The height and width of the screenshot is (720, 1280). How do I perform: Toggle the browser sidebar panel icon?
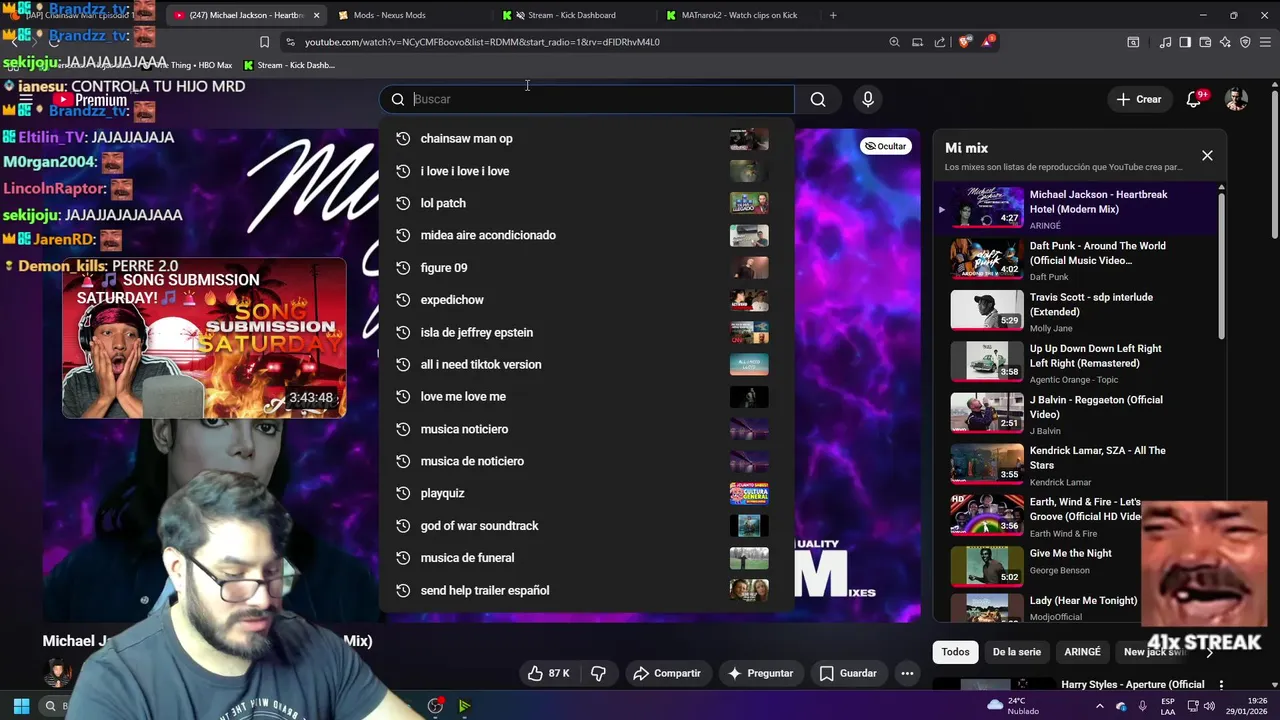tap(1185, 42)
